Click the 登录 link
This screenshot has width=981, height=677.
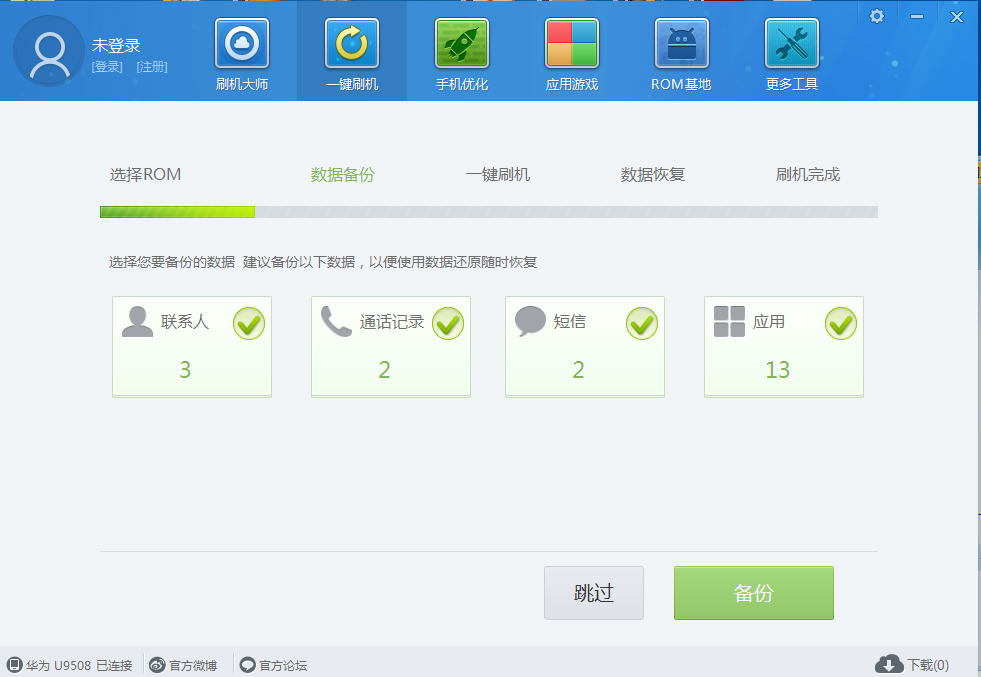(x=107, y=67)
